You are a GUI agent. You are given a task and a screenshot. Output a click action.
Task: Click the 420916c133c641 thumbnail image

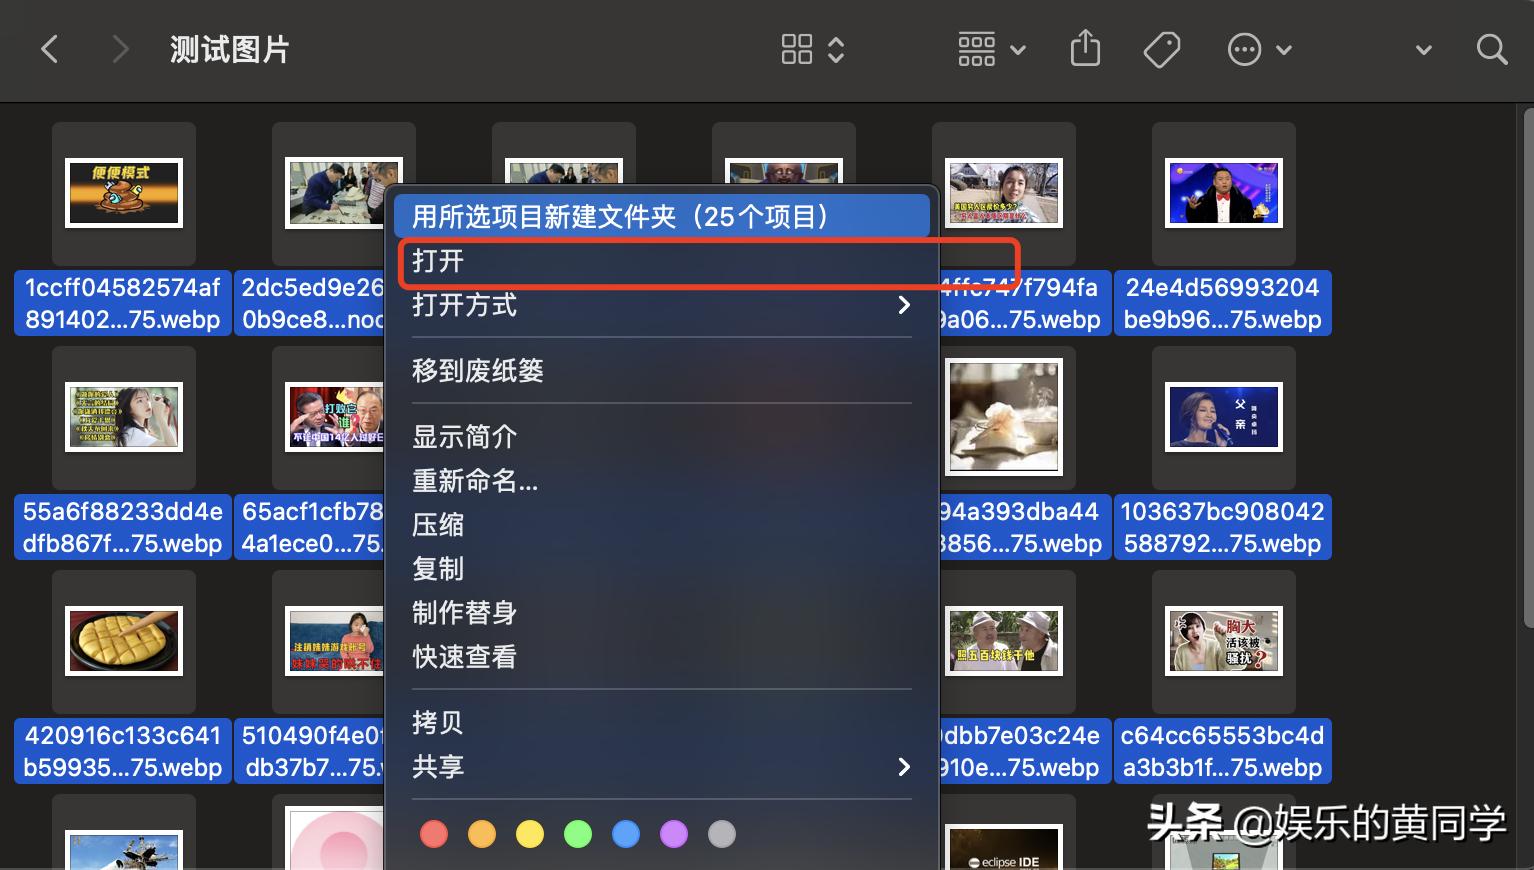pyautogui.click(x=123, y=641)
